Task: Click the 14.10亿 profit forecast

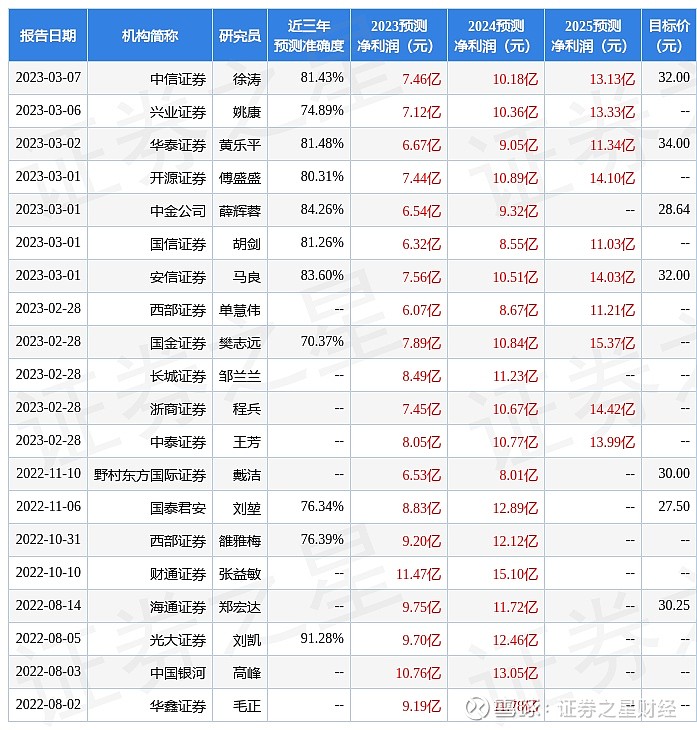Action: [612, 178]
